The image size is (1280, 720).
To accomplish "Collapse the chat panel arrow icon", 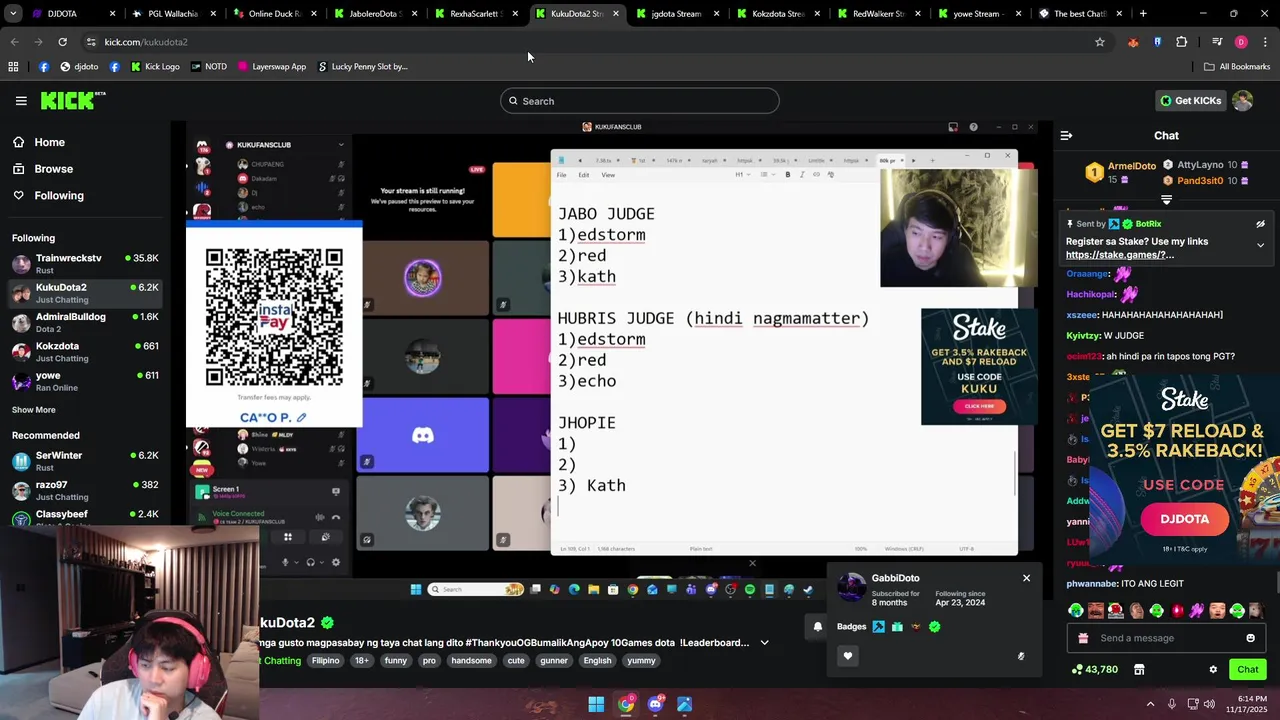I will pyautogui.click(x=1066, y=135).
